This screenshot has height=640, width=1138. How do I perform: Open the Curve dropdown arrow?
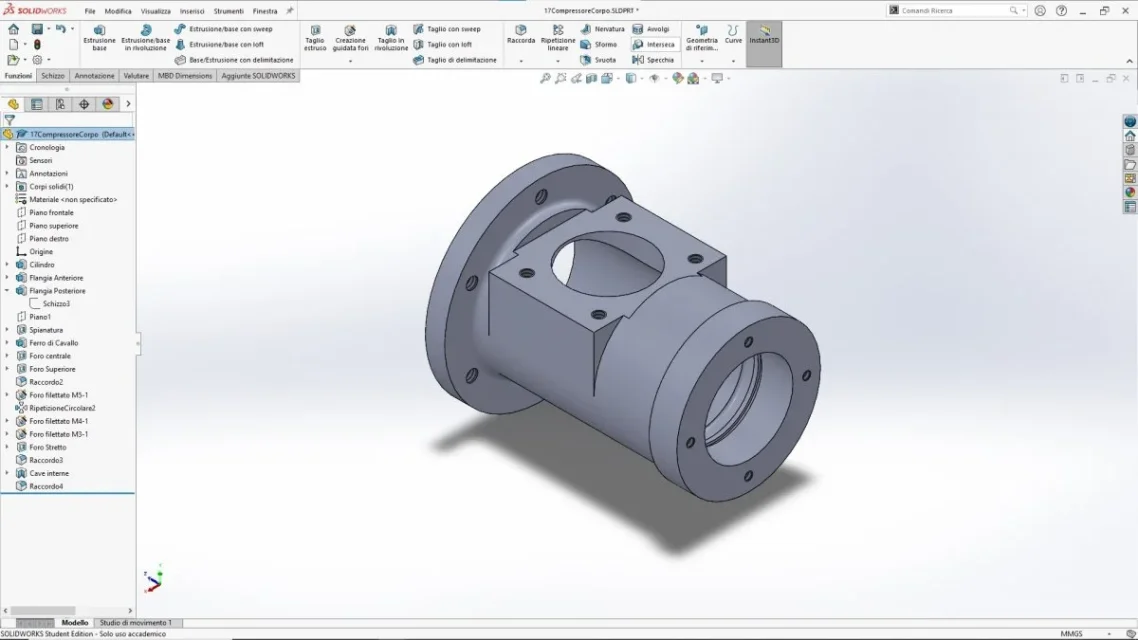[x=733, y=61]
